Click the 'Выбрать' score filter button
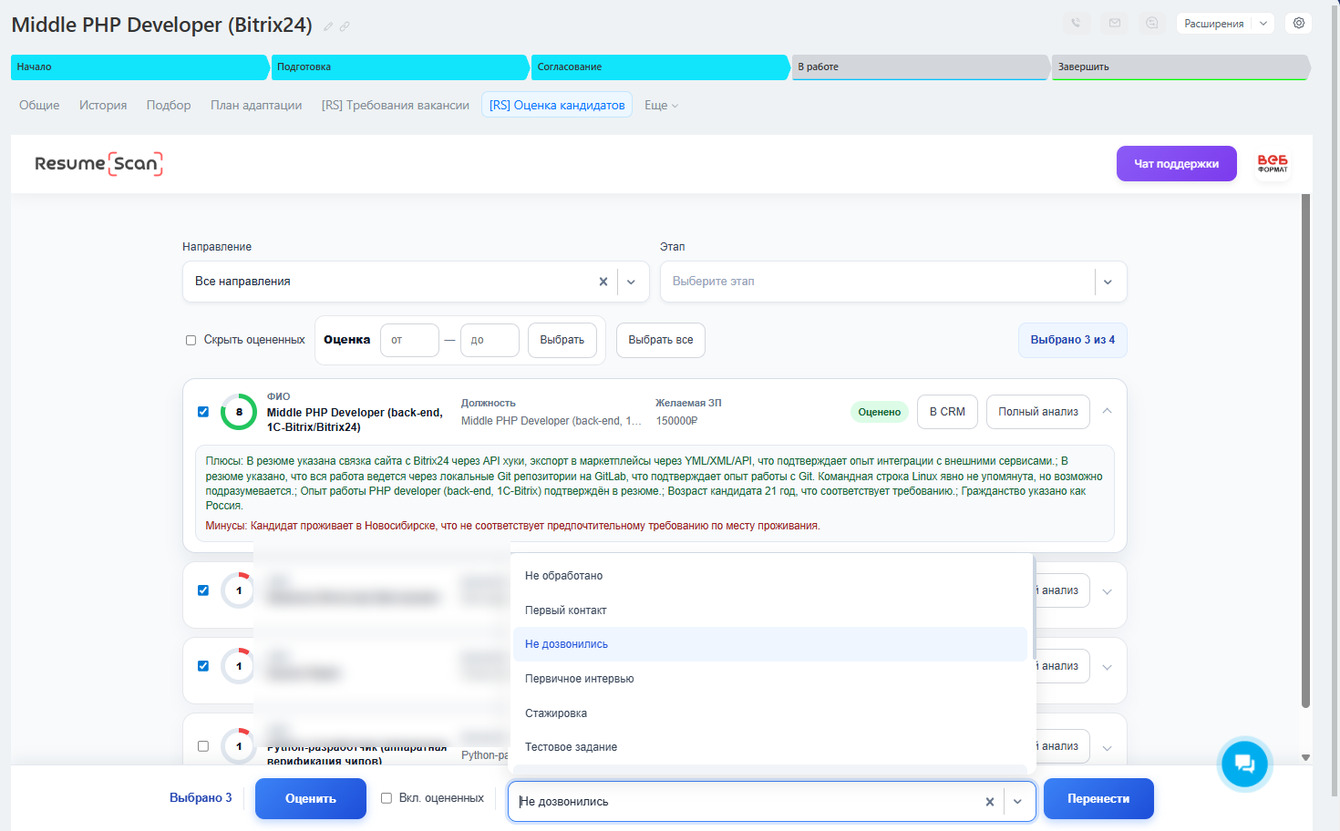Image resolution: width=1340 pixels, height=831 pixels. click(x=562, y=340)
